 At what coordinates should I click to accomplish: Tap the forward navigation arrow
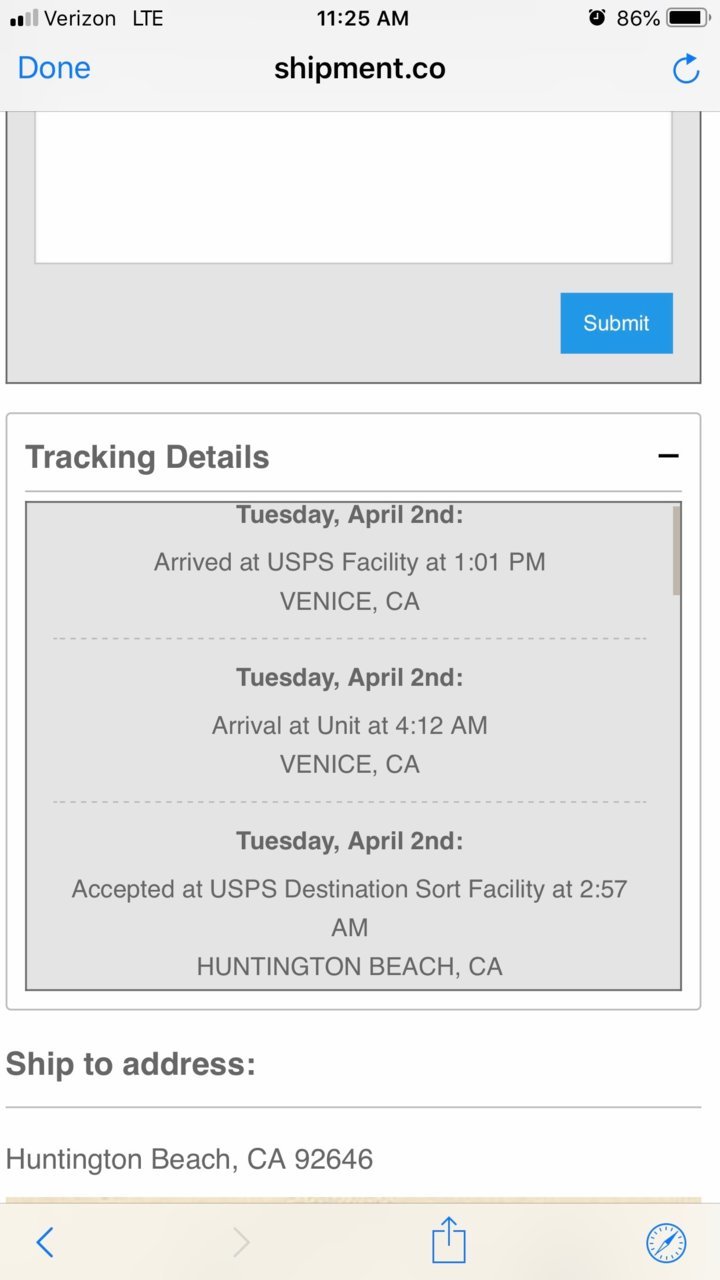pyautogui.click(x=241, y=1242)
